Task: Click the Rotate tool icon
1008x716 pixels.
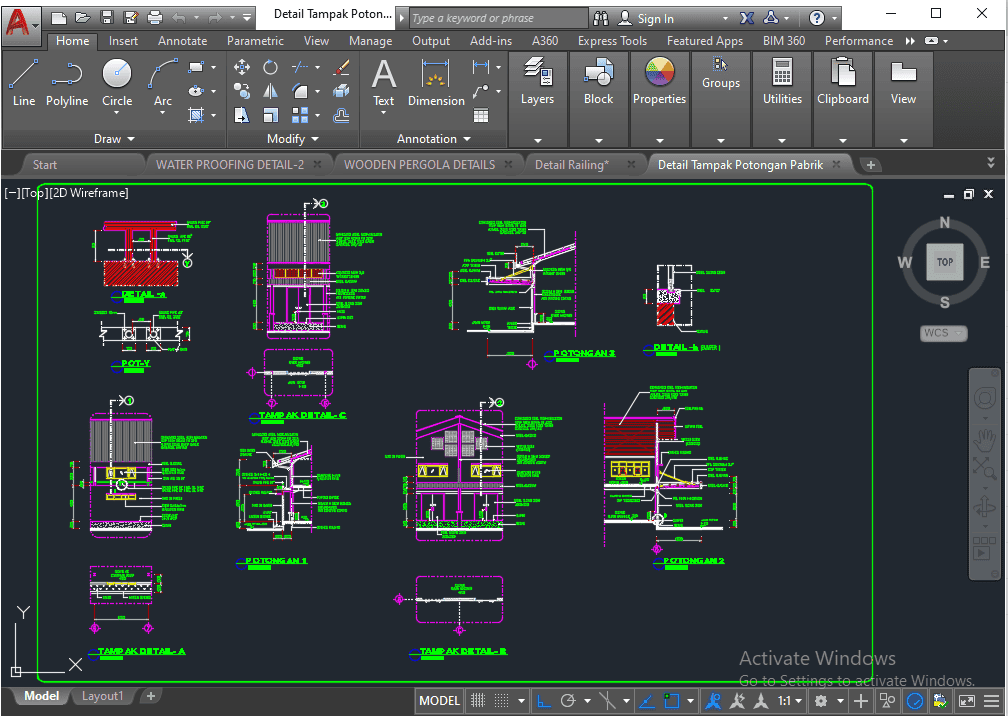Action: (270, 67)
